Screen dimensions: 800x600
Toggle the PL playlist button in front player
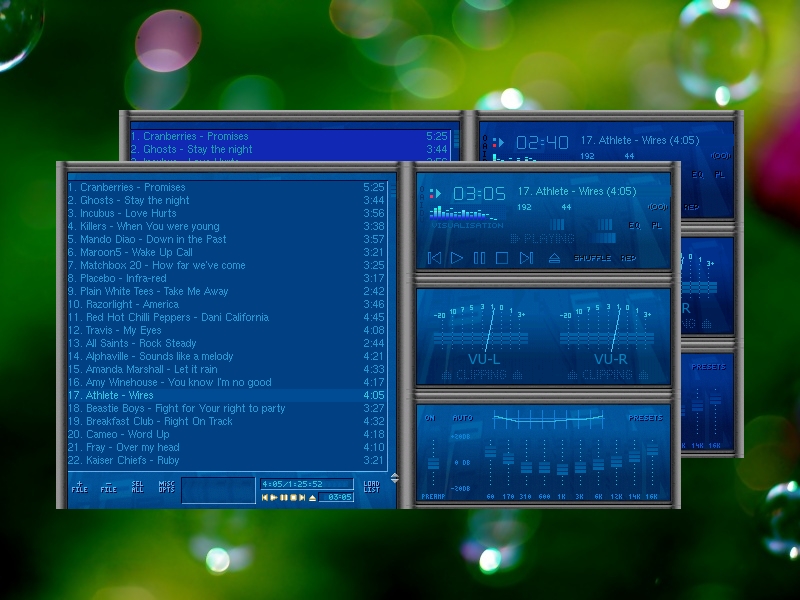pos(657,226)
